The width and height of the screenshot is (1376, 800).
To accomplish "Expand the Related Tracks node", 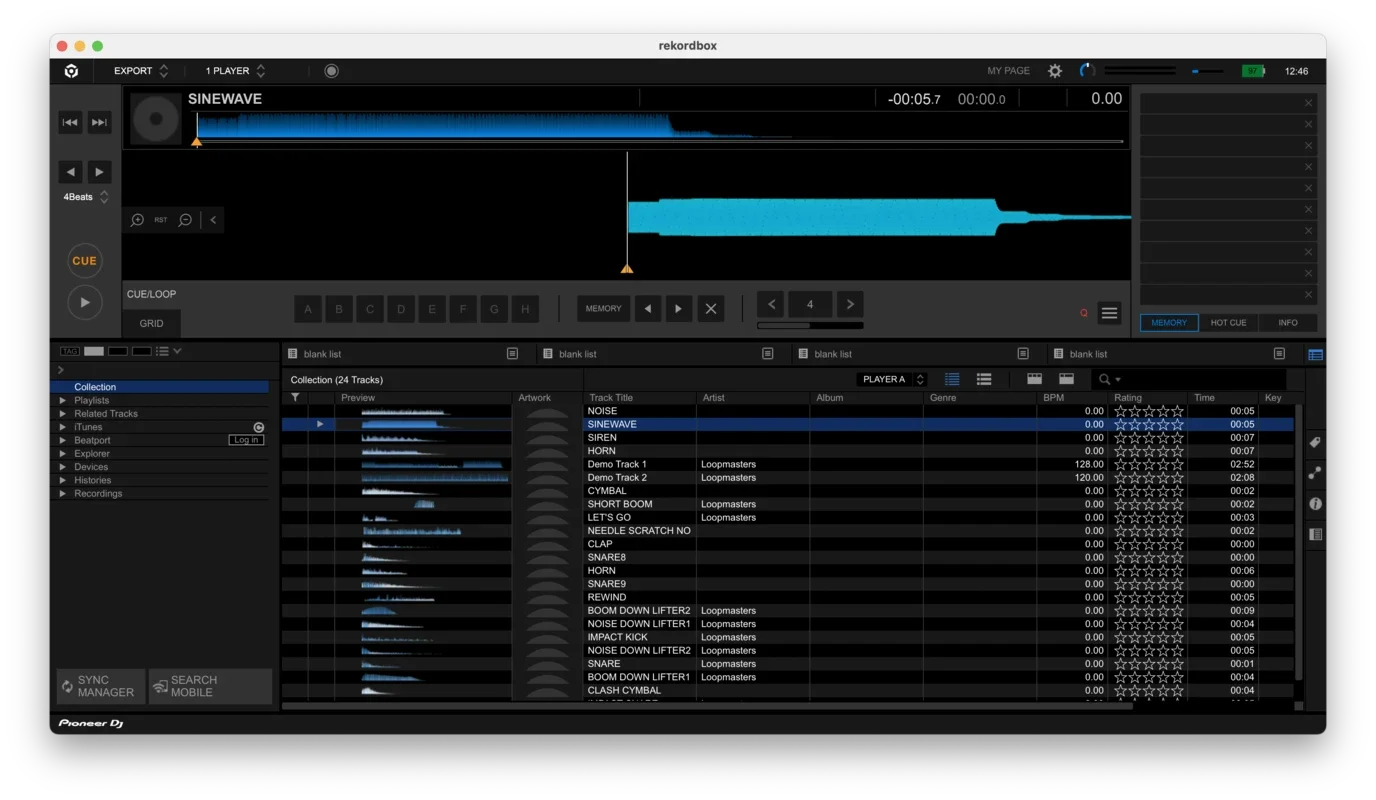I will point(63,413).
